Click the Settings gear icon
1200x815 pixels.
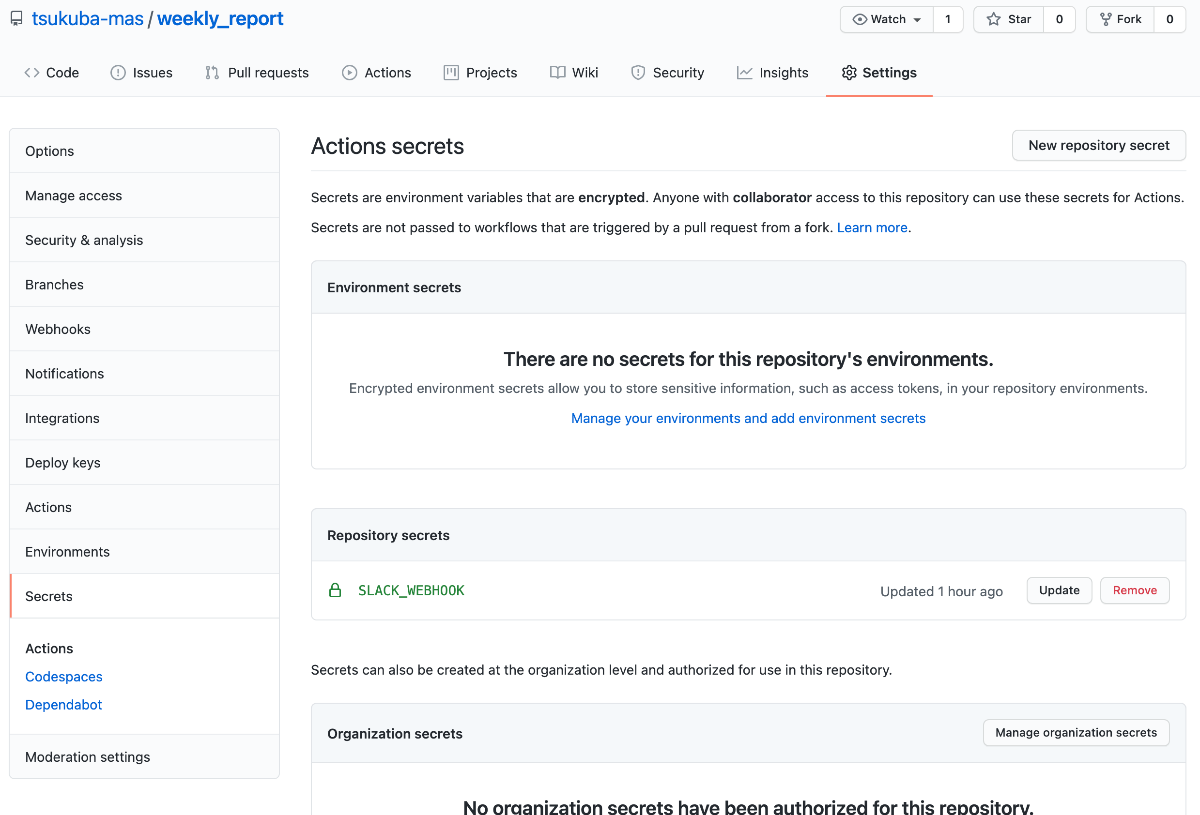849,73
